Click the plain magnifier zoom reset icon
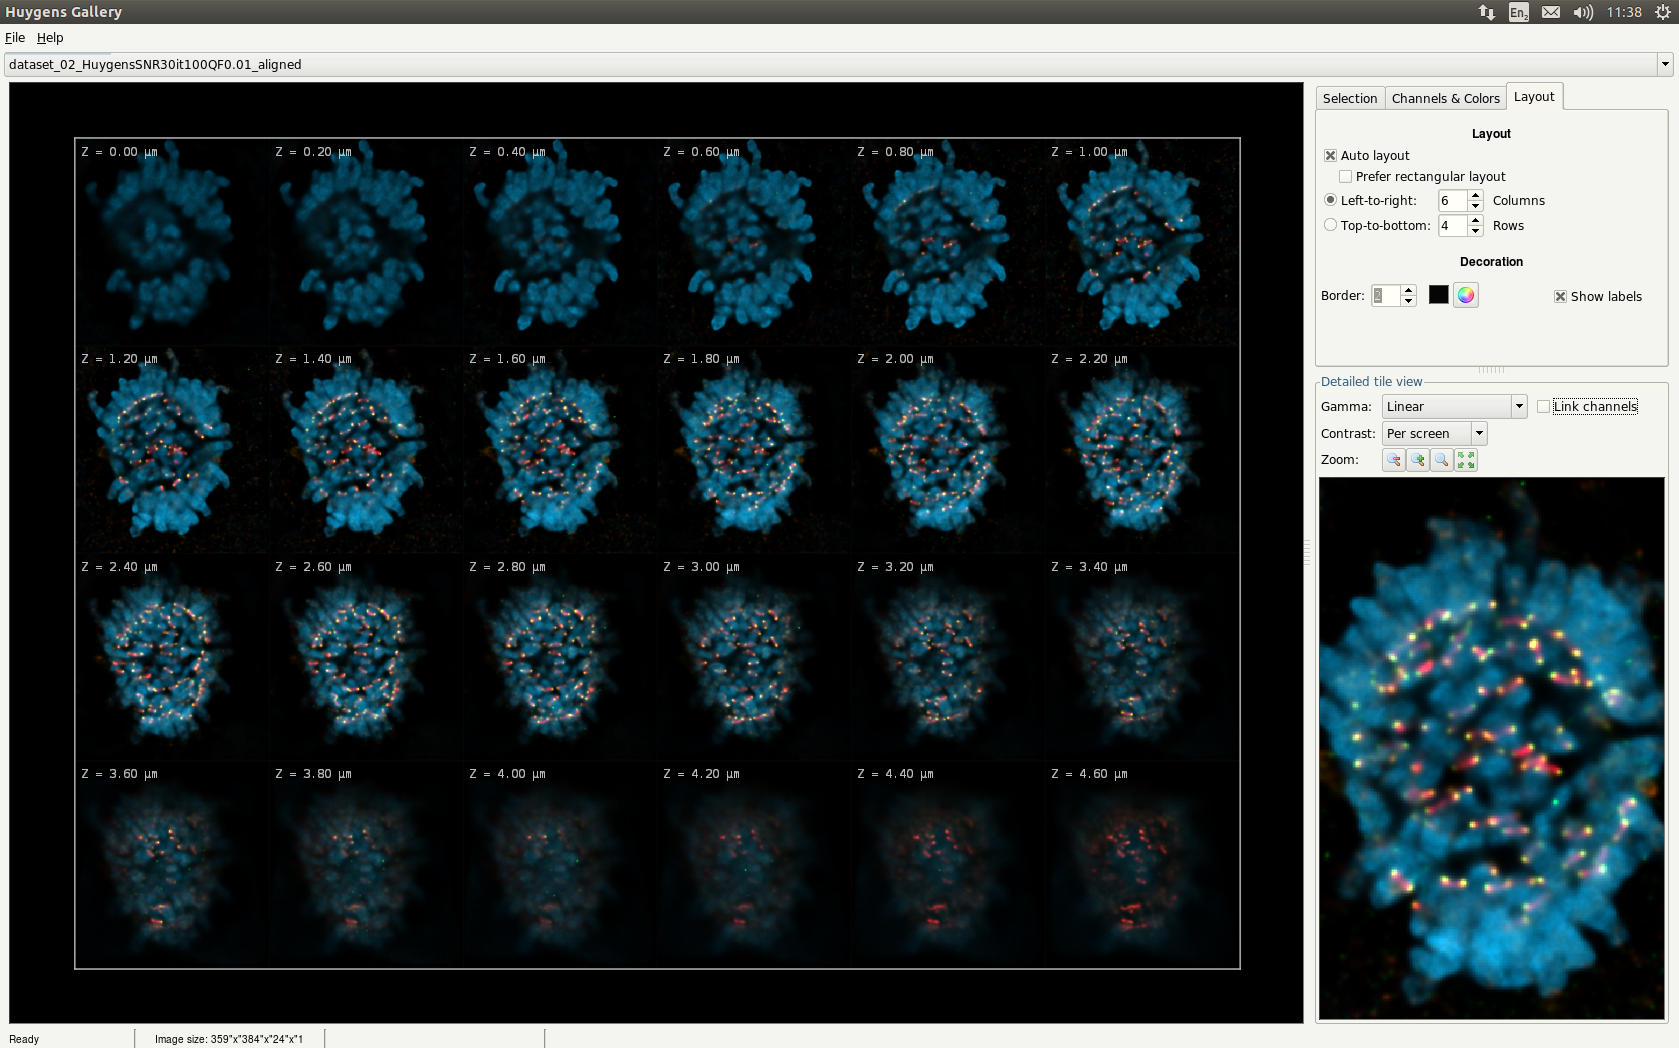The width and height of the screenshot is (1679, 1048). tap(1441, 460)
